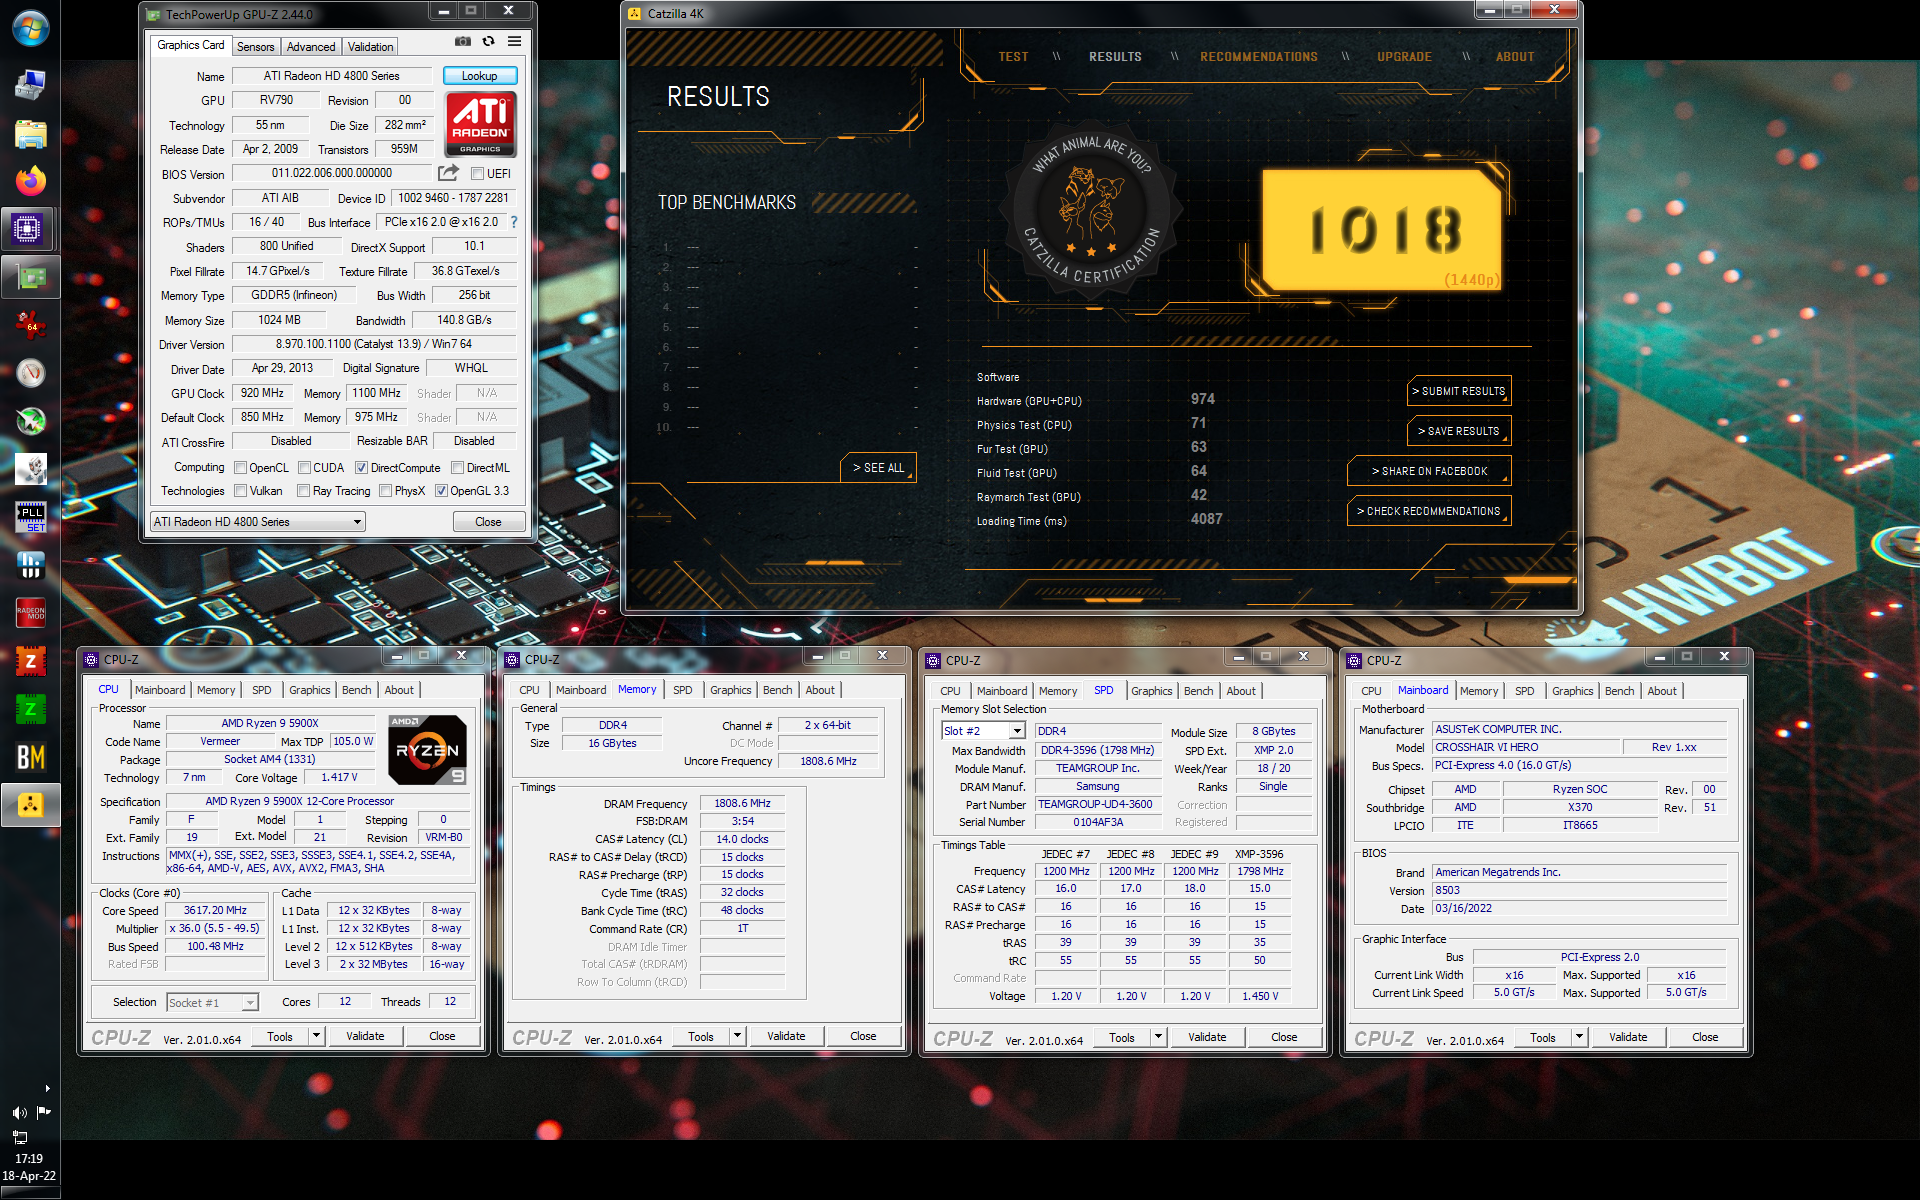Open the Validation tab in GPU-Z
This screenshot has width=1920, height=1200.
pos(370,47)
